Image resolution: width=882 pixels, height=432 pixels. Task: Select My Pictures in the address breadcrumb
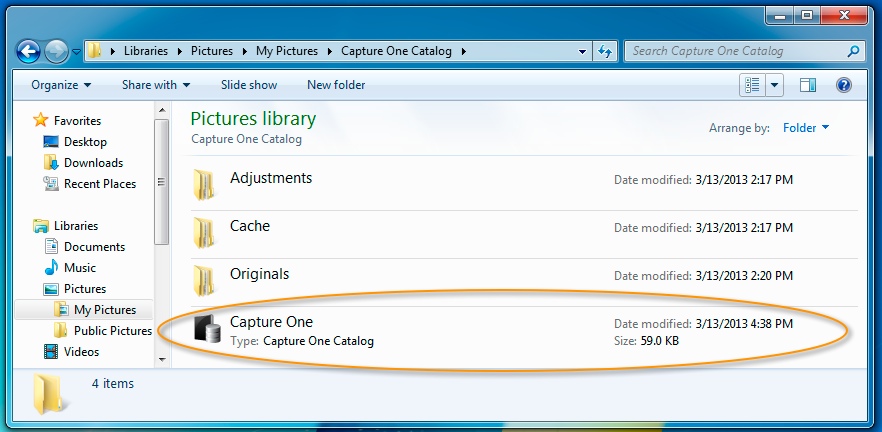[x=287, y=51]
